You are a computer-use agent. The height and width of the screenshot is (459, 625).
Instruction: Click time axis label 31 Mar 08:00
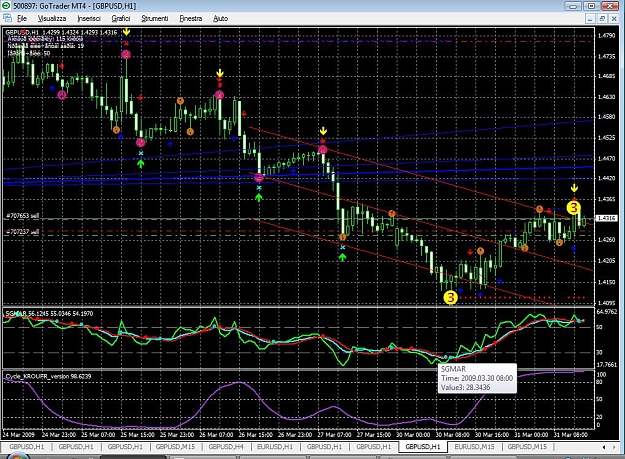click(x=570, y=435)
